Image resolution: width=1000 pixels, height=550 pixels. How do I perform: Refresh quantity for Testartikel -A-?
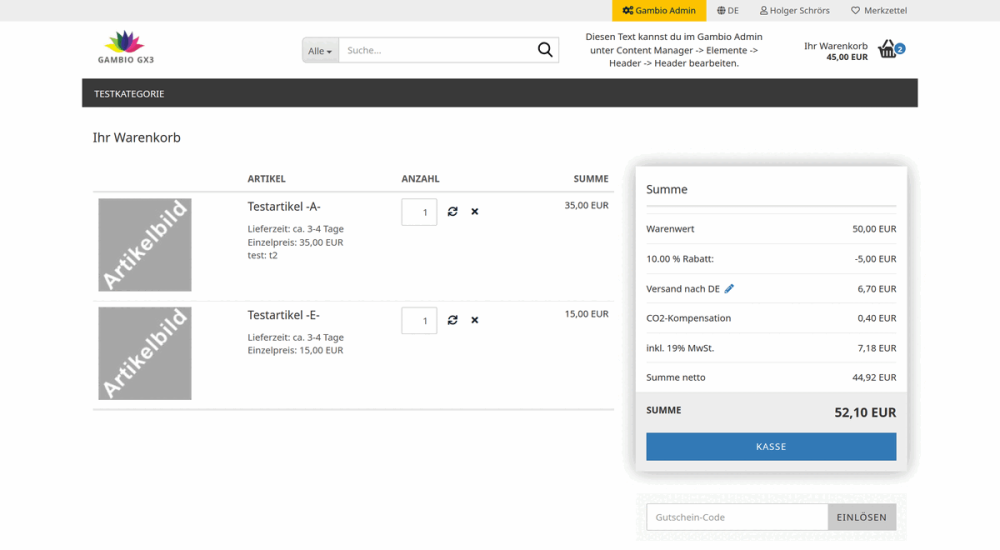[453, 212]
